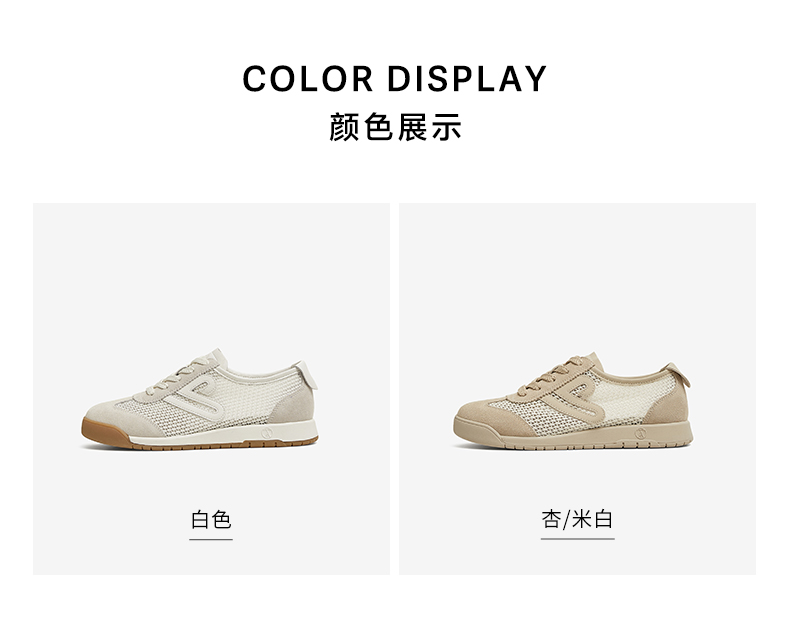Click round emblem on beige shoe midsole
Screen dimensions: 790x620
640,433
